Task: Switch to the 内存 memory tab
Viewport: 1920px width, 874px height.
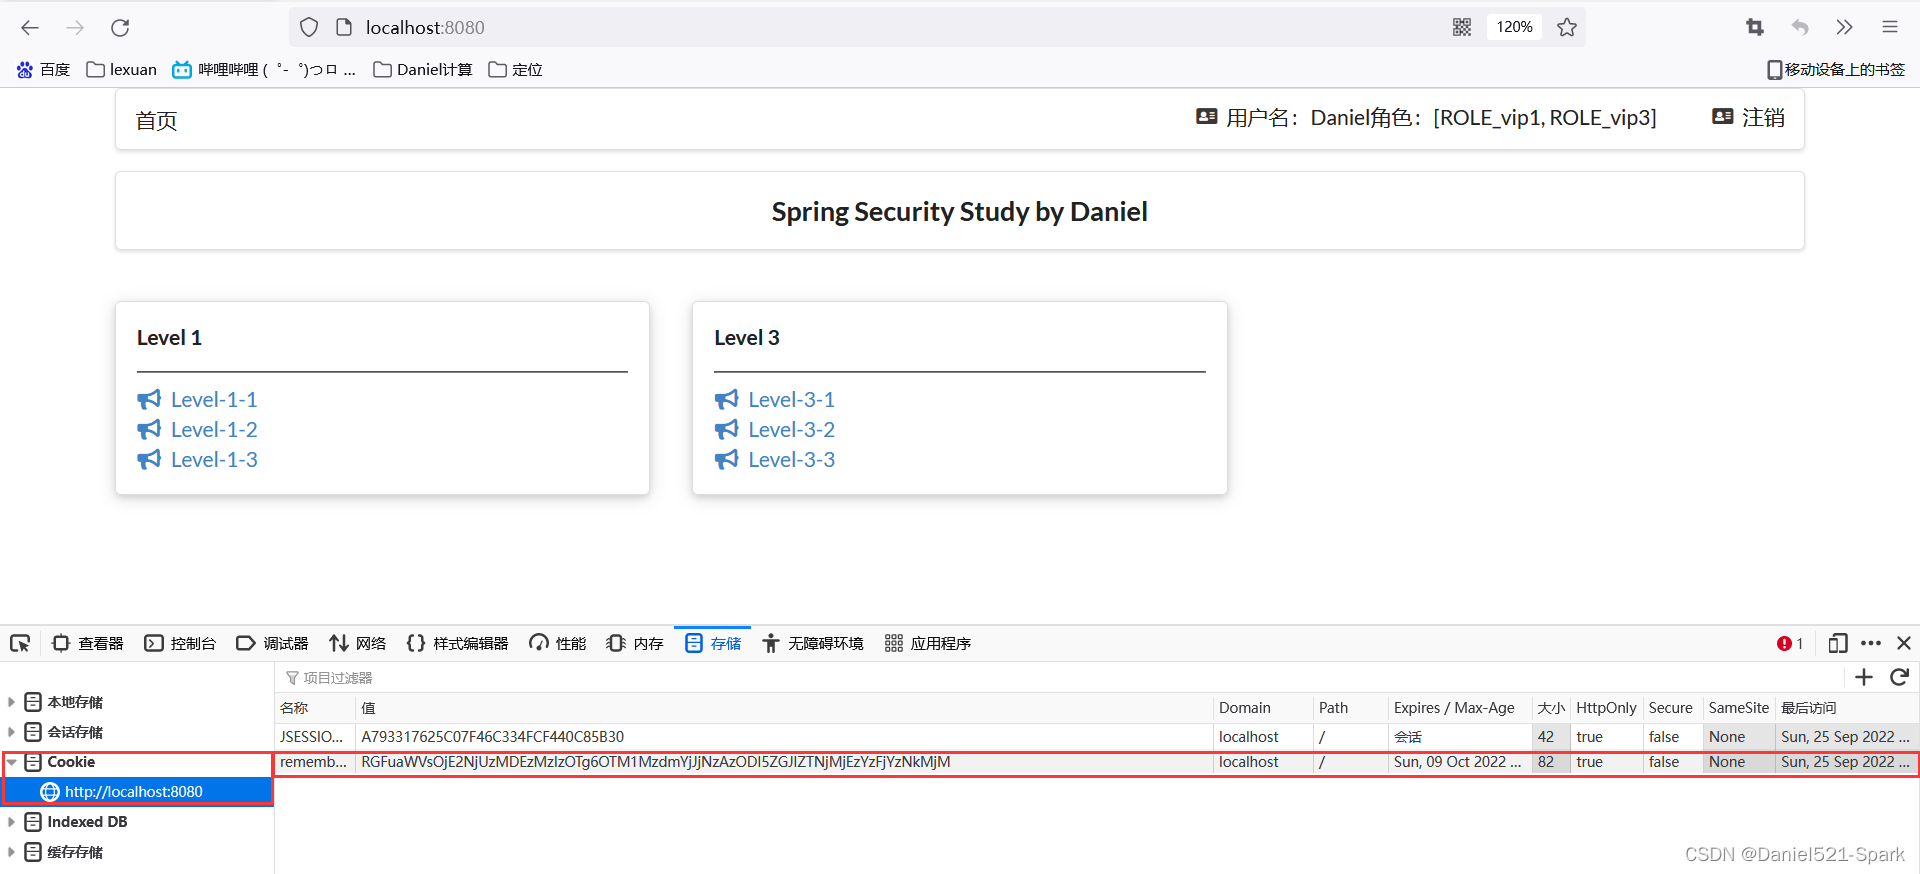Action: (635, 643)
